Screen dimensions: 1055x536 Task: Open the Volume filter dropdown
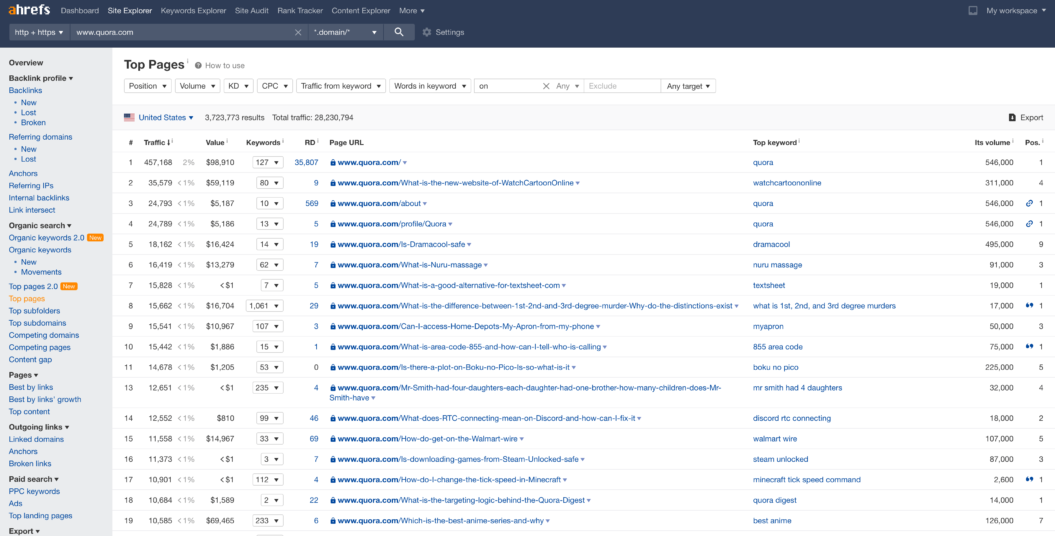tap(198, 86)
